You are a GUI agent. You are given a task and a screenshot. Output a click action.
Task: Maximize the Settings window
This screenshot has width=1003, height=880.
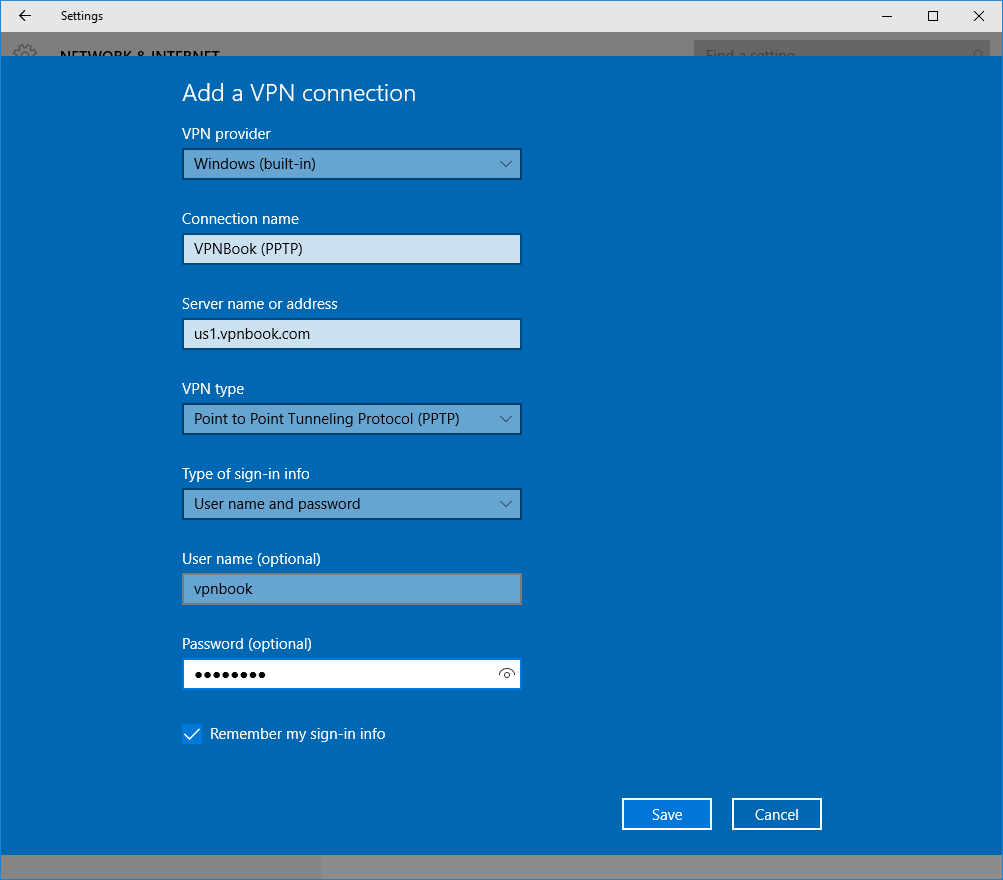(932, 16)
